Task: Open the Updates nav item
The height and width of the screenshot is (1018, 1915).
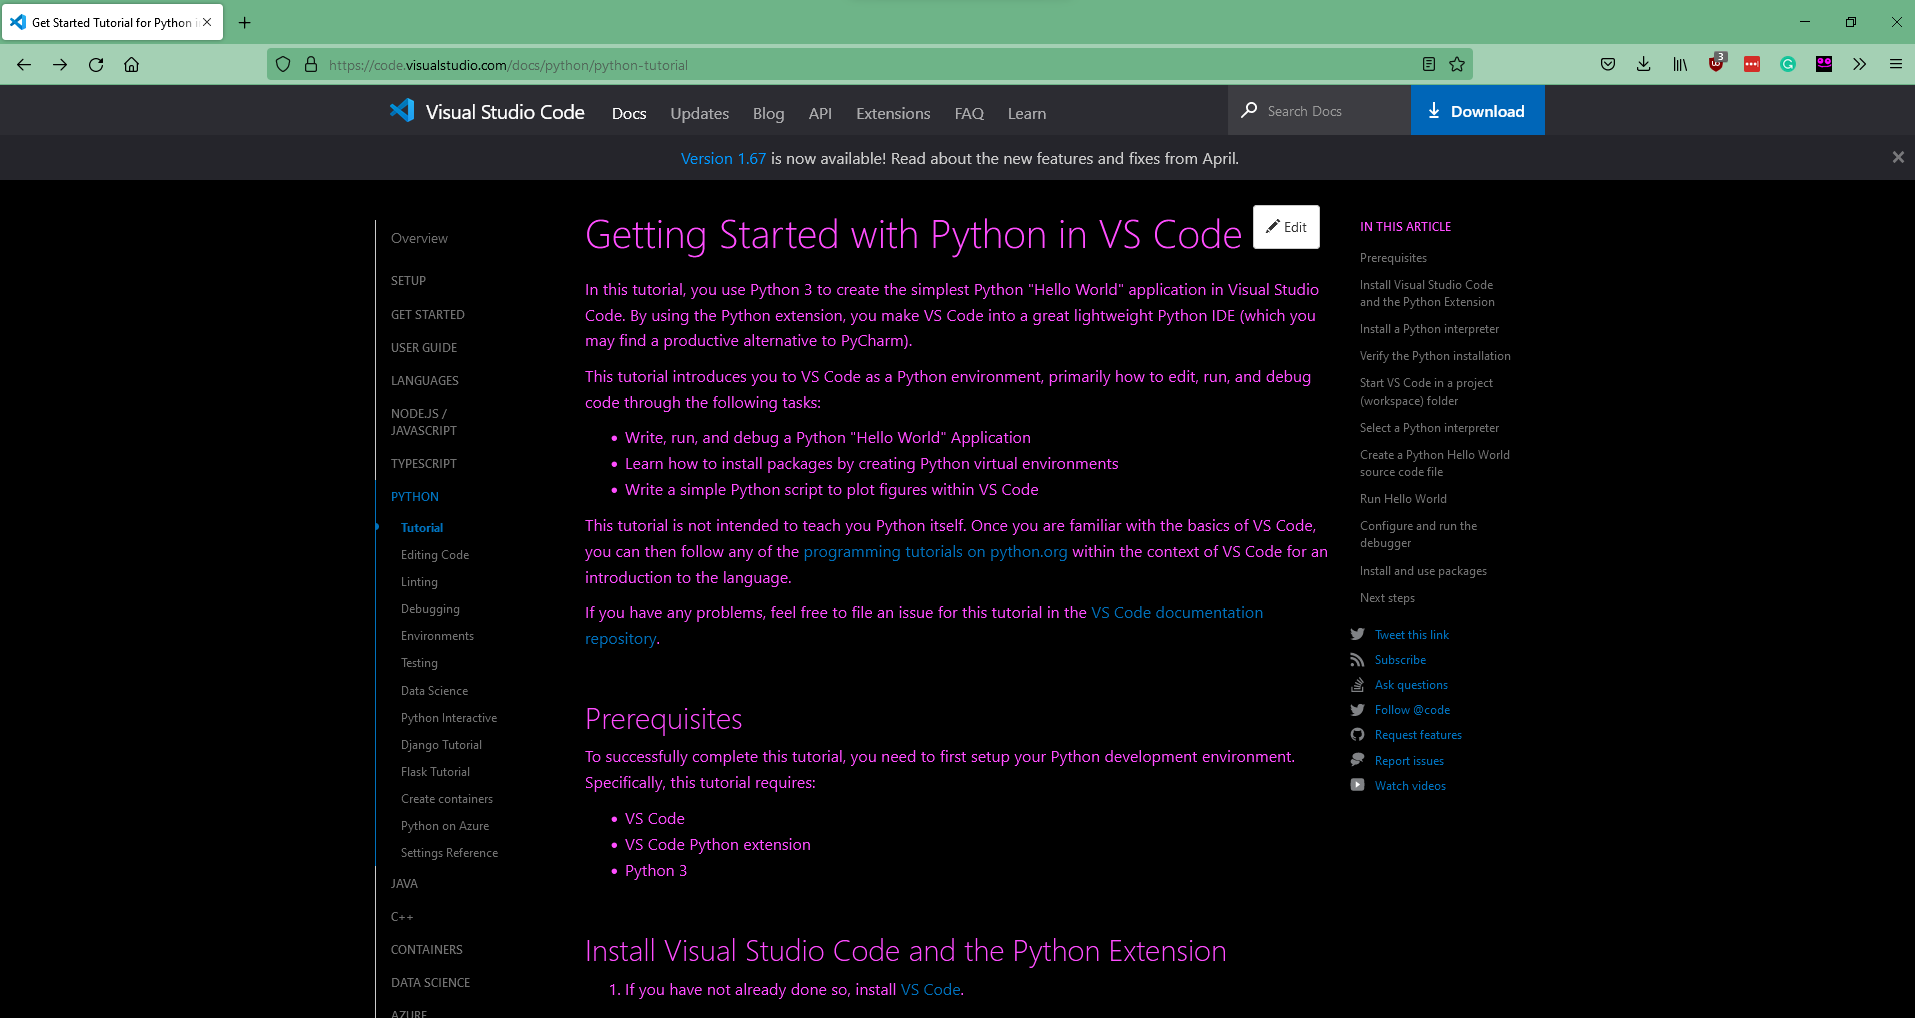Action: click(699, 113)
